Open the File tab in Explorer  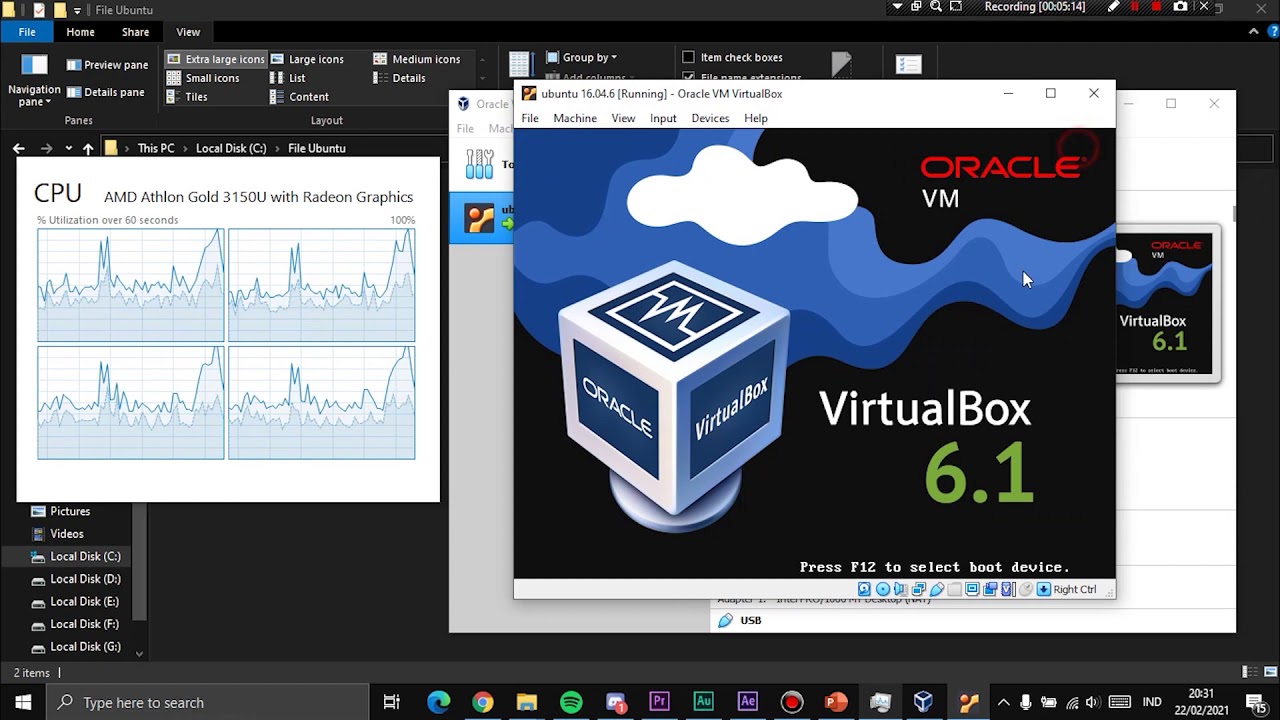click(x=27, y=32)
